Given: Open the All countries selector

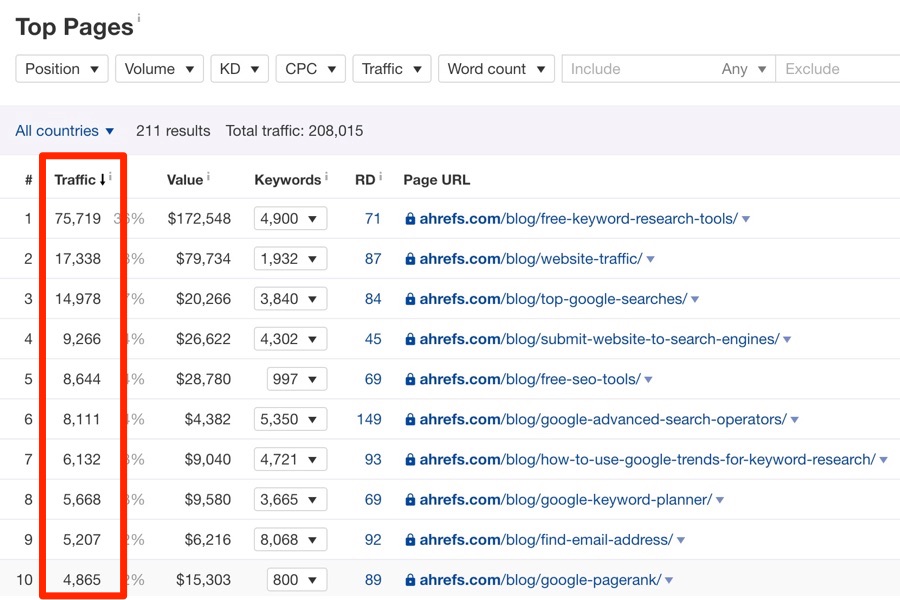Looking at the screenshot, I should [64, 130].
